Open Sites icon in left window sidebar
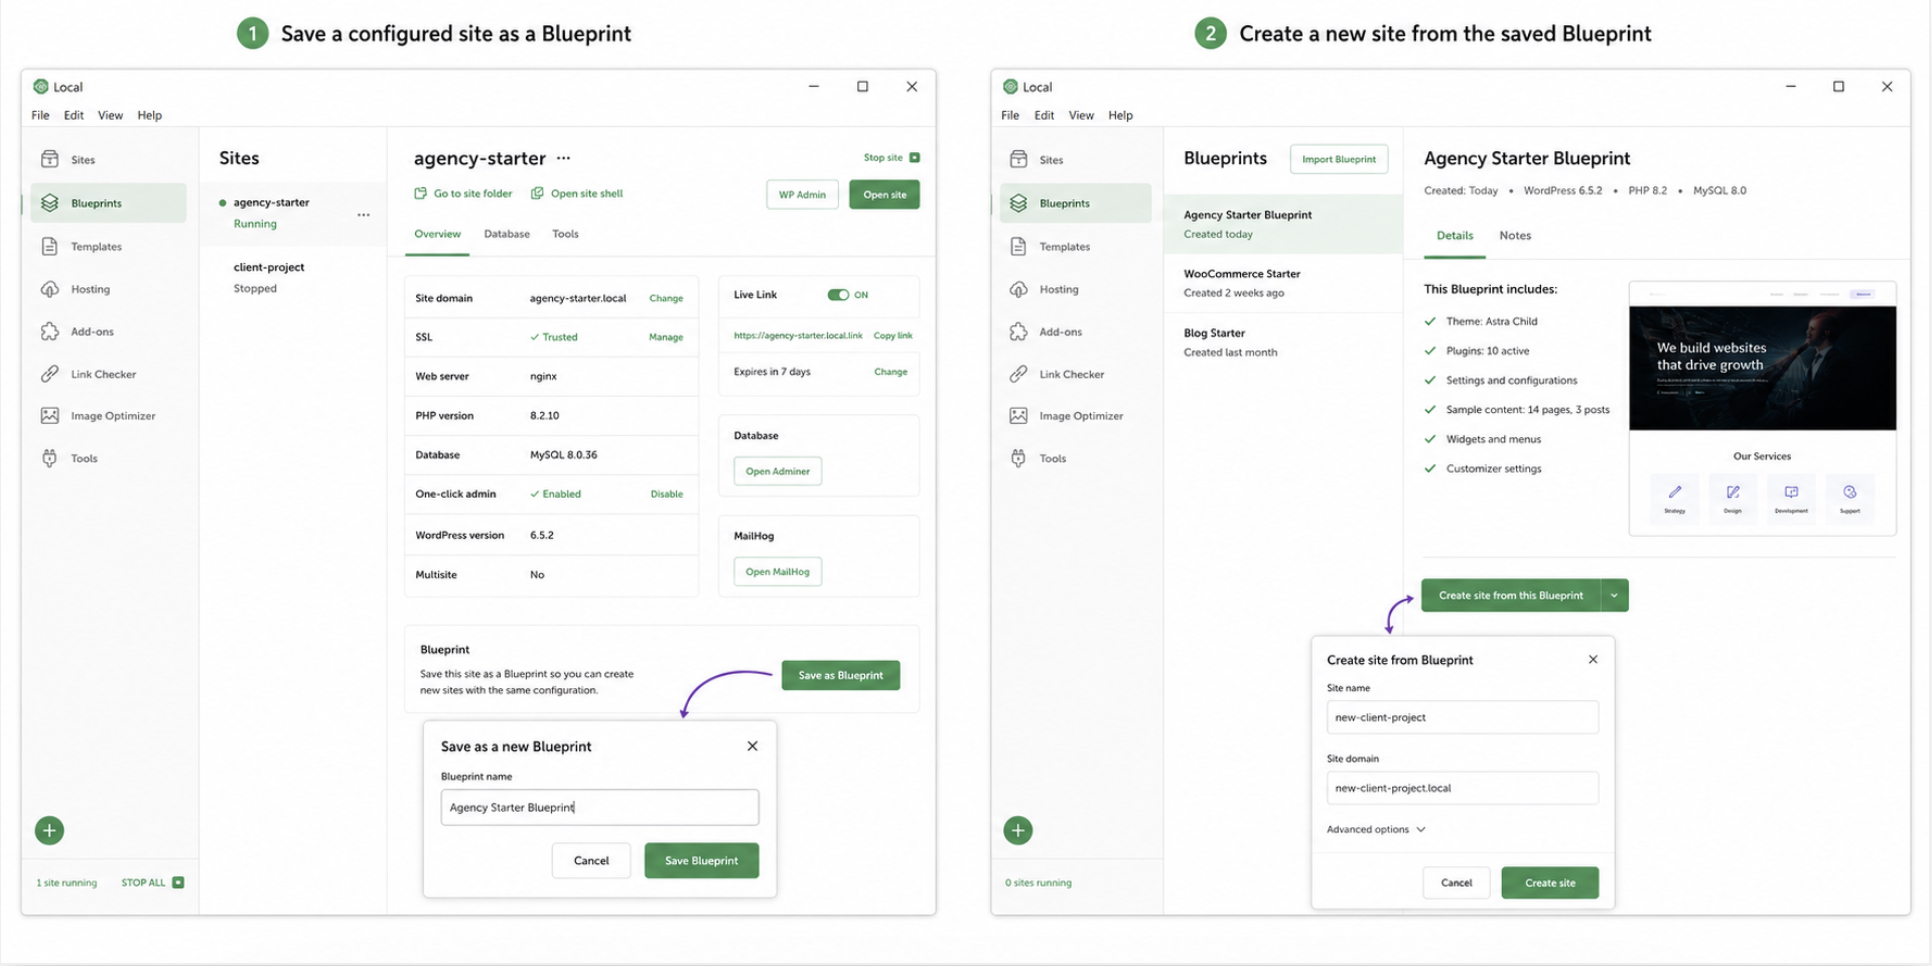The image size is (1932, 966). 49,159
